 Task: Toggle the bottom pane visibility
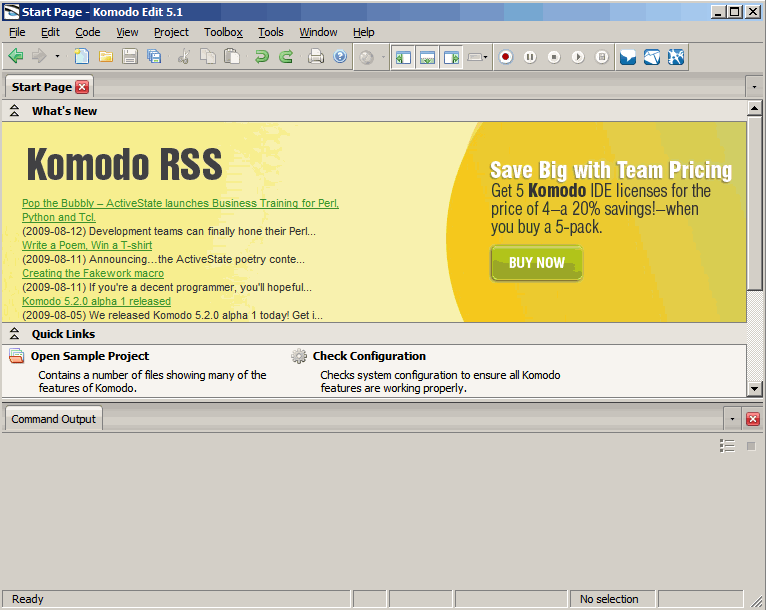pyautogui.click(x=427, y=58)
